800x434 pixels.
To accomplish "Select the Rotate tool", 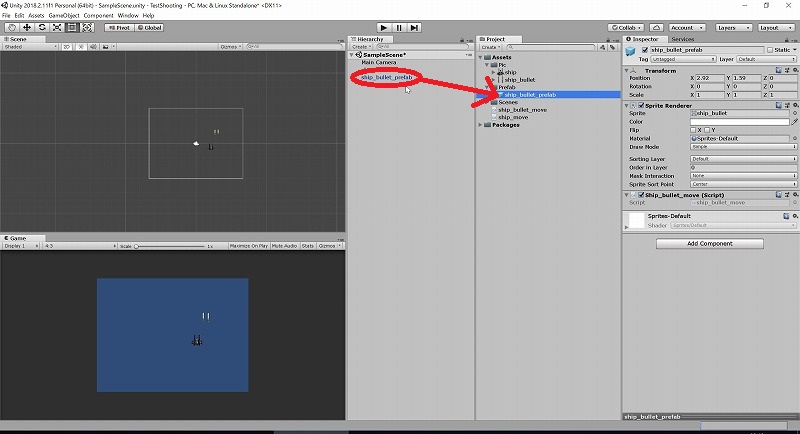I will (42, 28).
